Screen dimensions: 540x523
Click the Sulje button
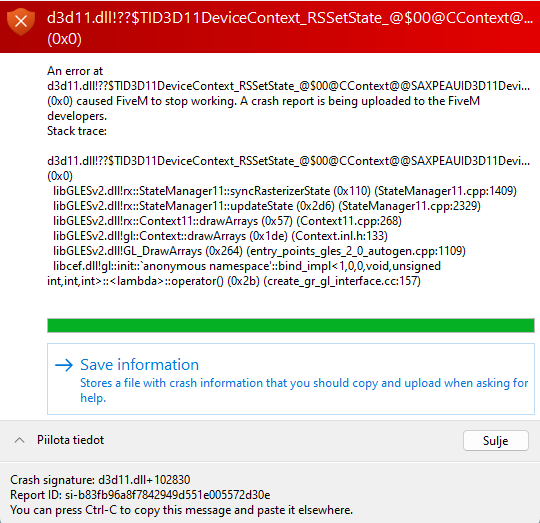point(496,440)
